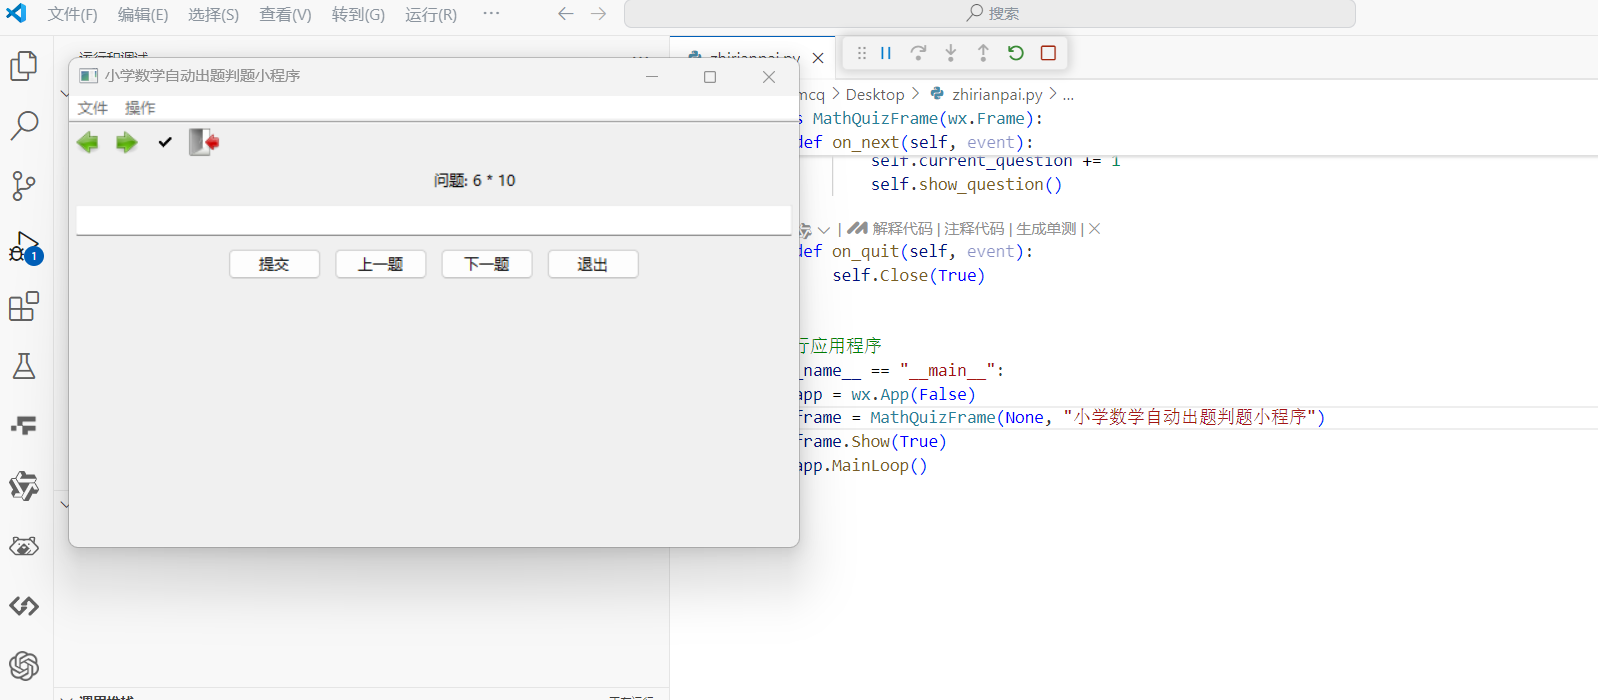Click the answer input text field
This screenshot has height=700, width=1598.
pyautogui.click(x=433, y=221)
